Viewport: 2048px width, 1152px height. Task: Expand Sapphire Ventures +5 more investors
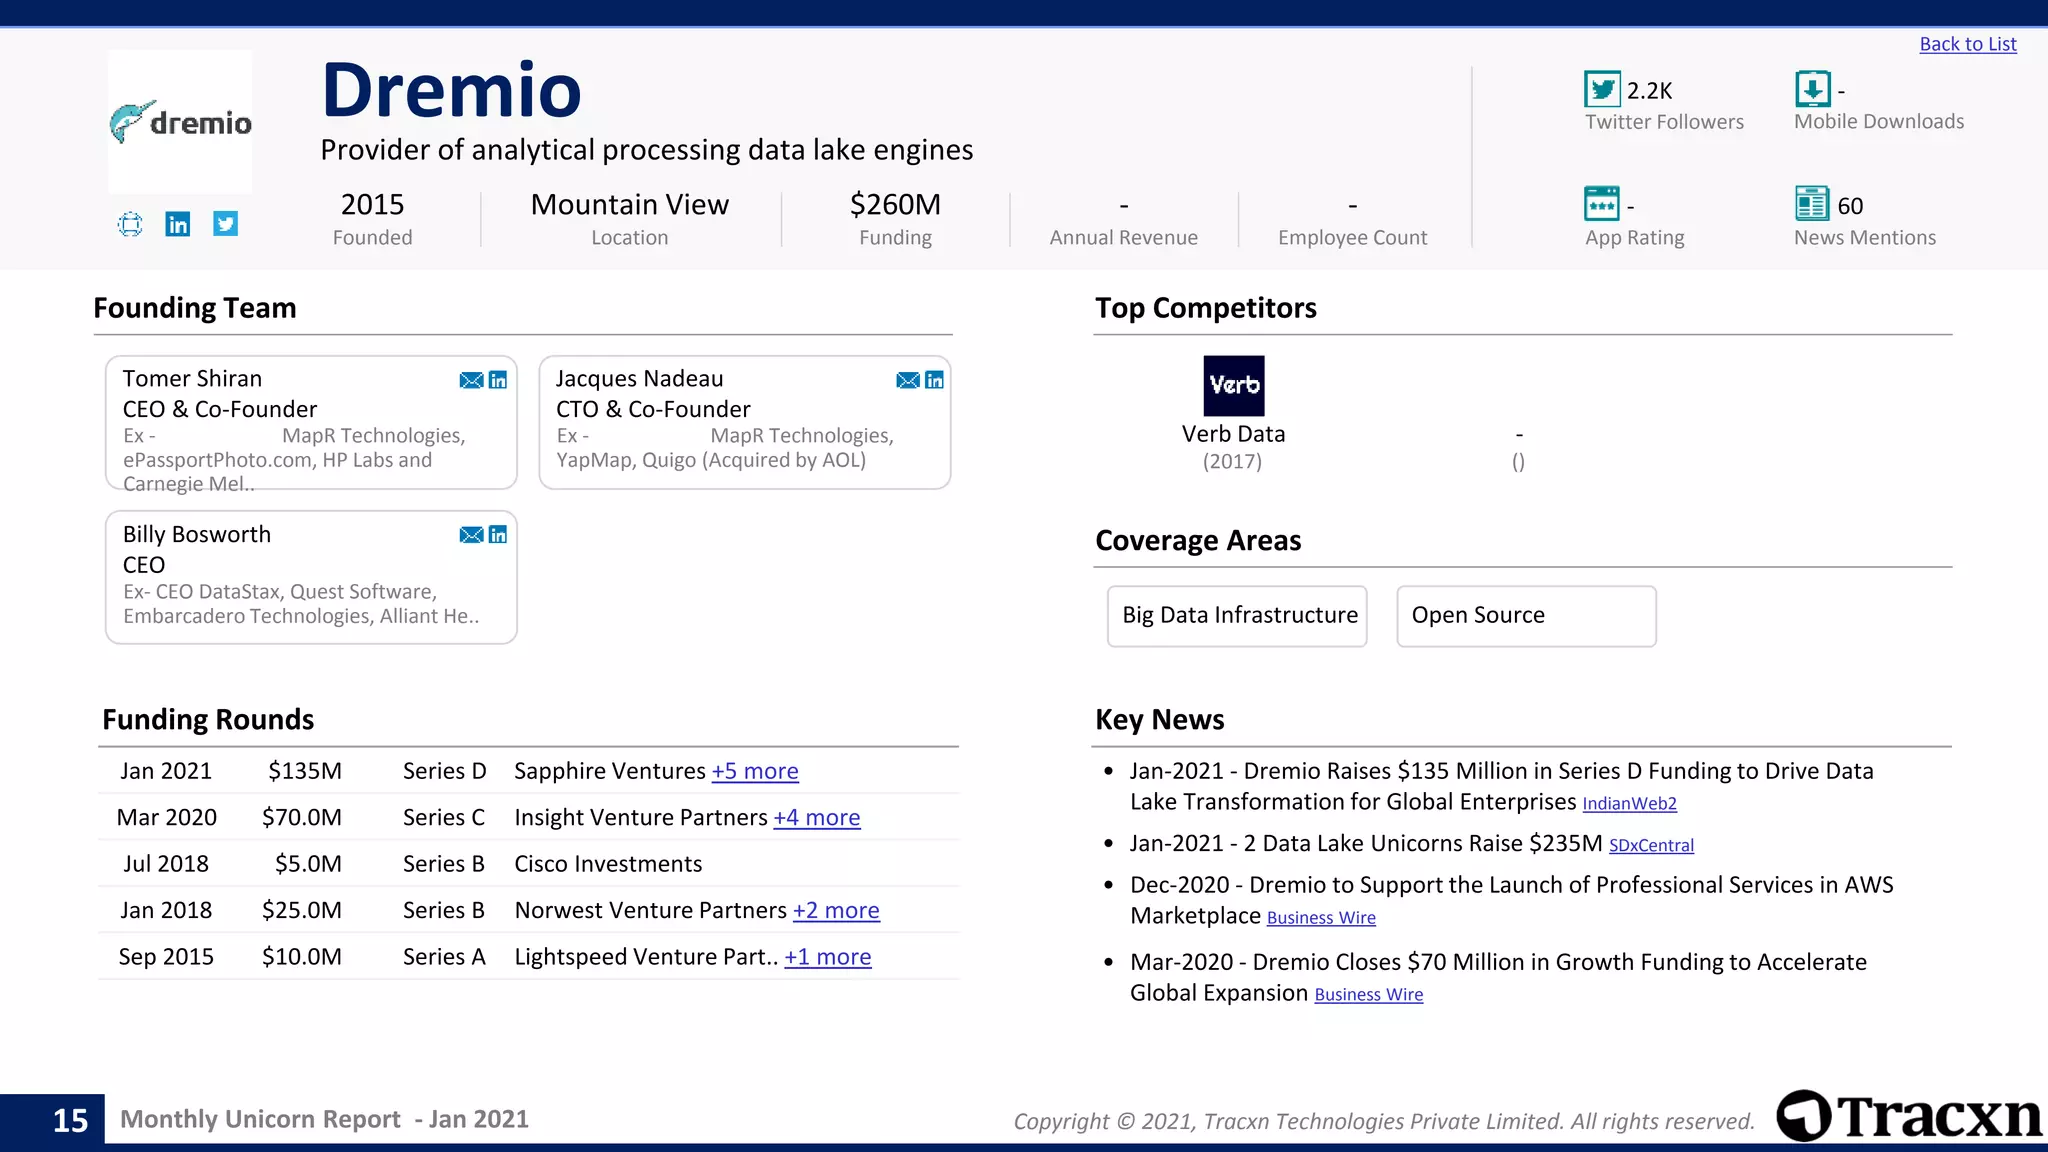tap(755, 771)
